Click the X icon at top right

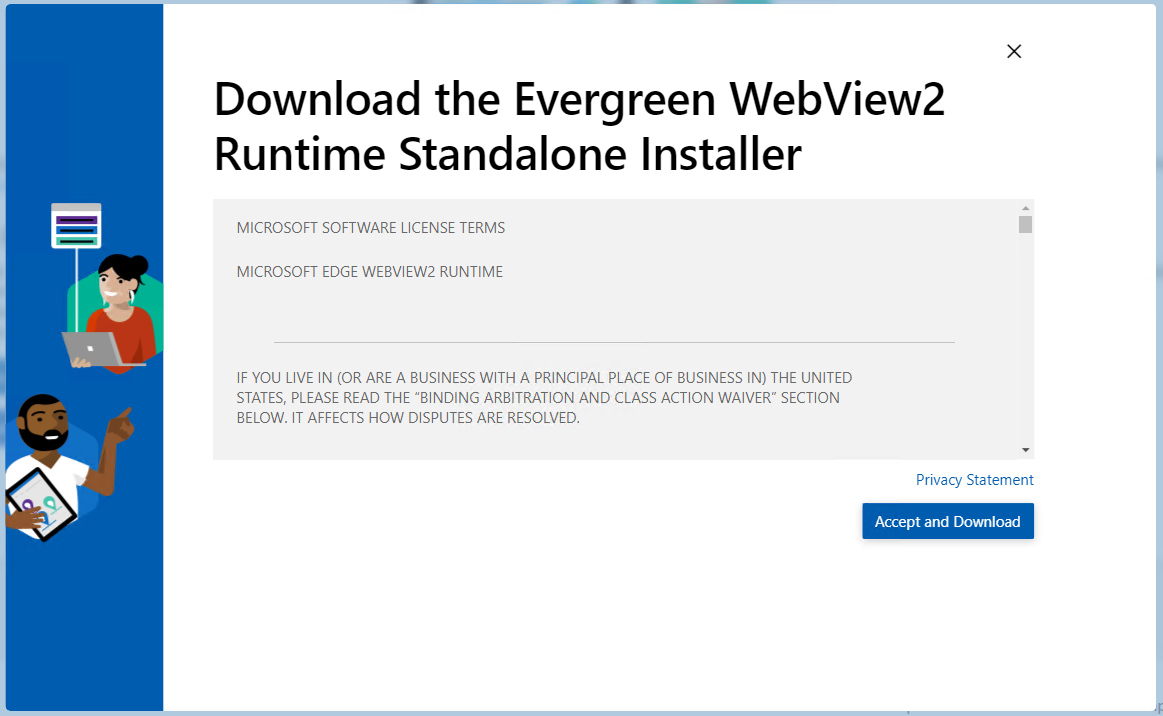1013,51
